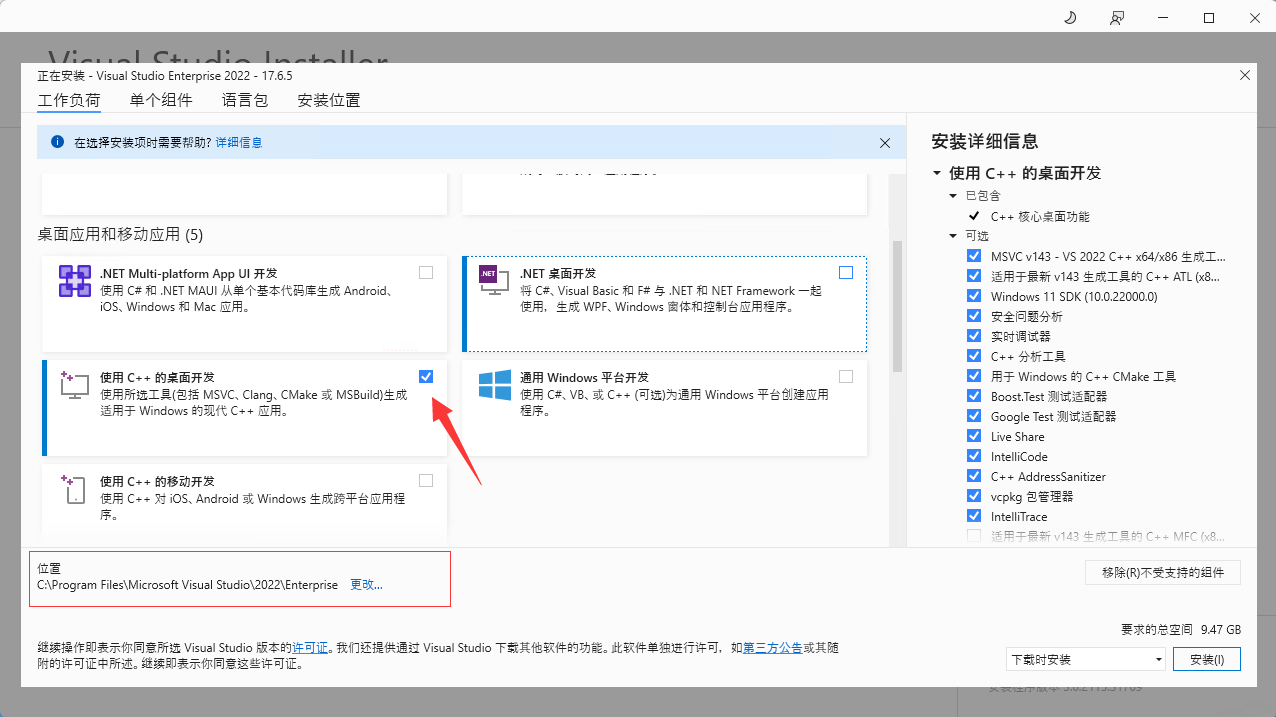Click the 安装(I) button
The height and width of the screenshot is (717, 1276).
pos(1207,659)
